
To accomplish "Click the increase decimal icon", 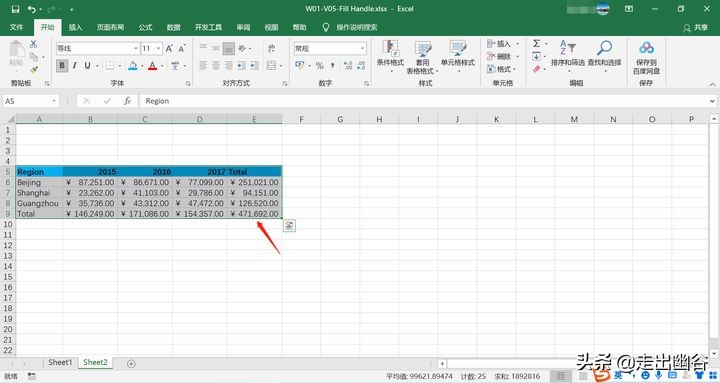I will [x=348, y=66].
